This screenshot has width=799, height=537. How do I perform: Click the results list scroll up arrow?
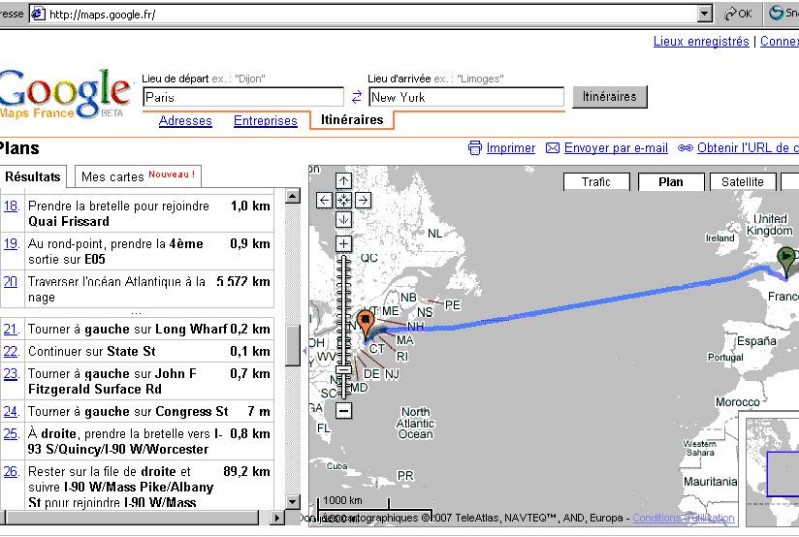point(292,196)
